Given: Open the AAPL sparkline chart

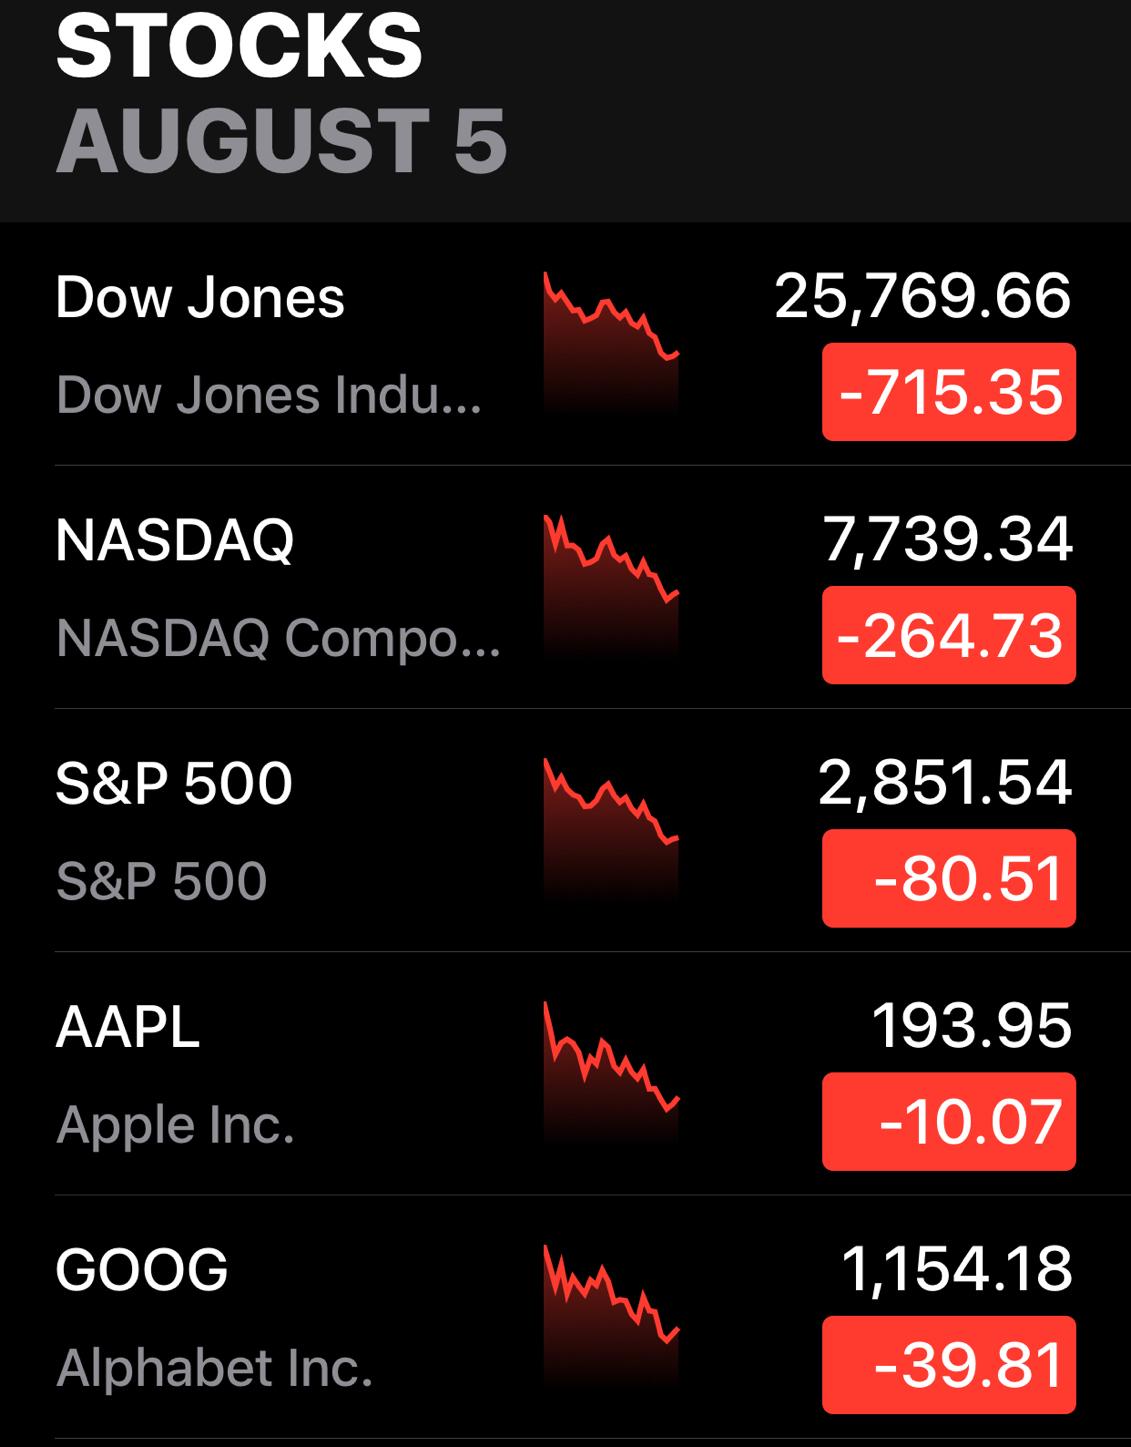Looking at the screenshot, I should pyautogui.click(x=611, y=1069).
